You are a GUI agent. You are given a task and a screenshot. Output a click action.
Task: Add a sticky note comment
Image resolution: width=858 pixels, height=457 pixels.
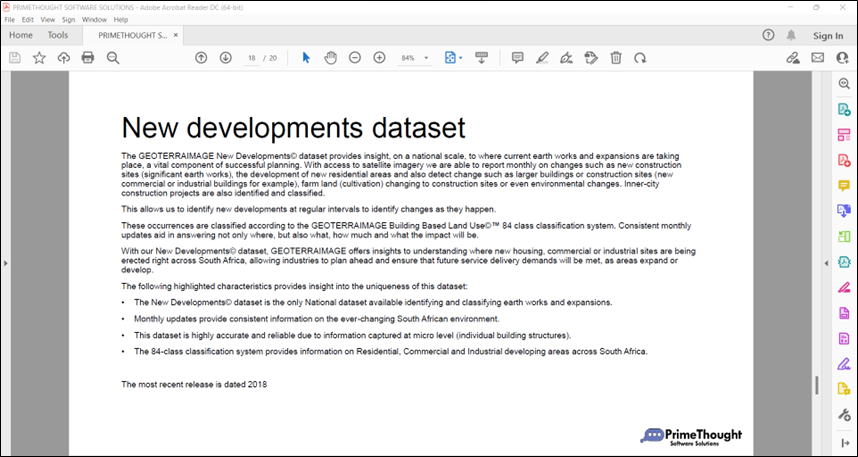pyautogui.click(x=518, y=57)
